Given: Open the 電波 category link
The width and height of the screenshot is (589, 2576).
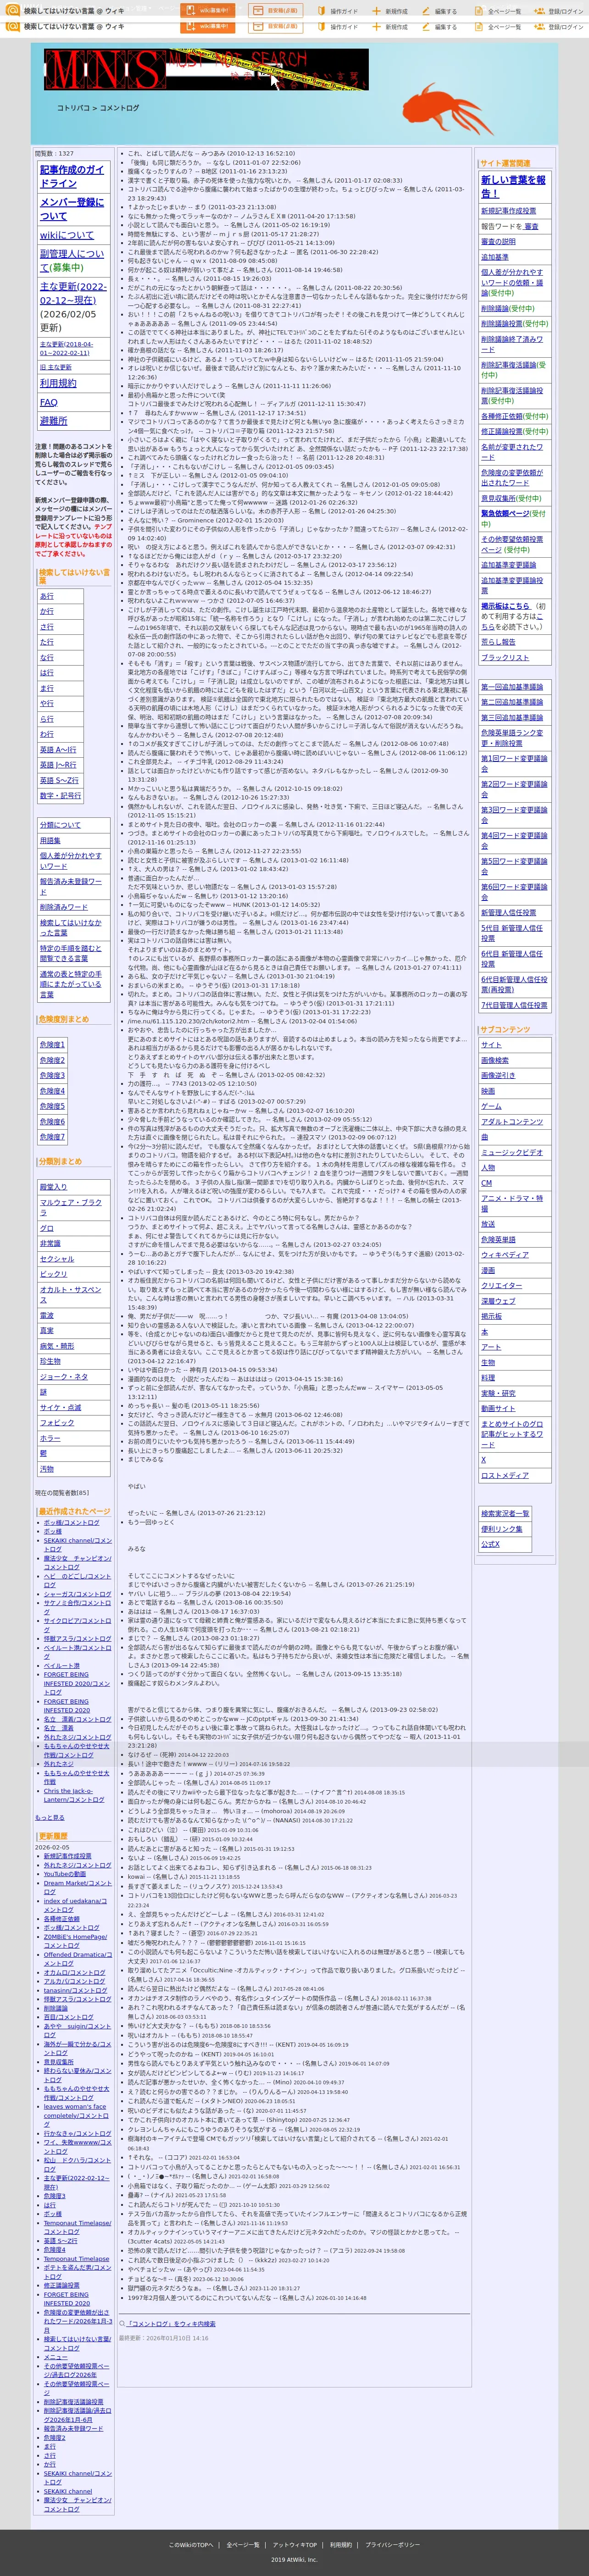Looking at the screenshot, I should pyautogui.click(x=47, y=1315).
